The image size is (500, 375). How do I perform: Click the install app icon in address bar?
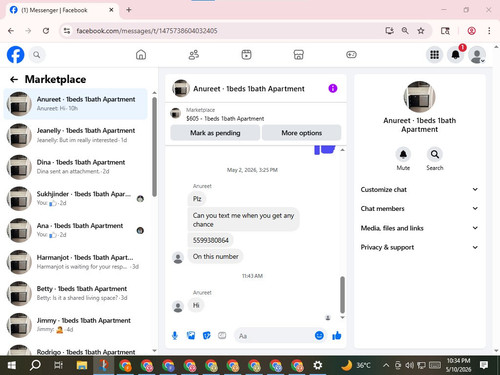[x=389, y=31]
